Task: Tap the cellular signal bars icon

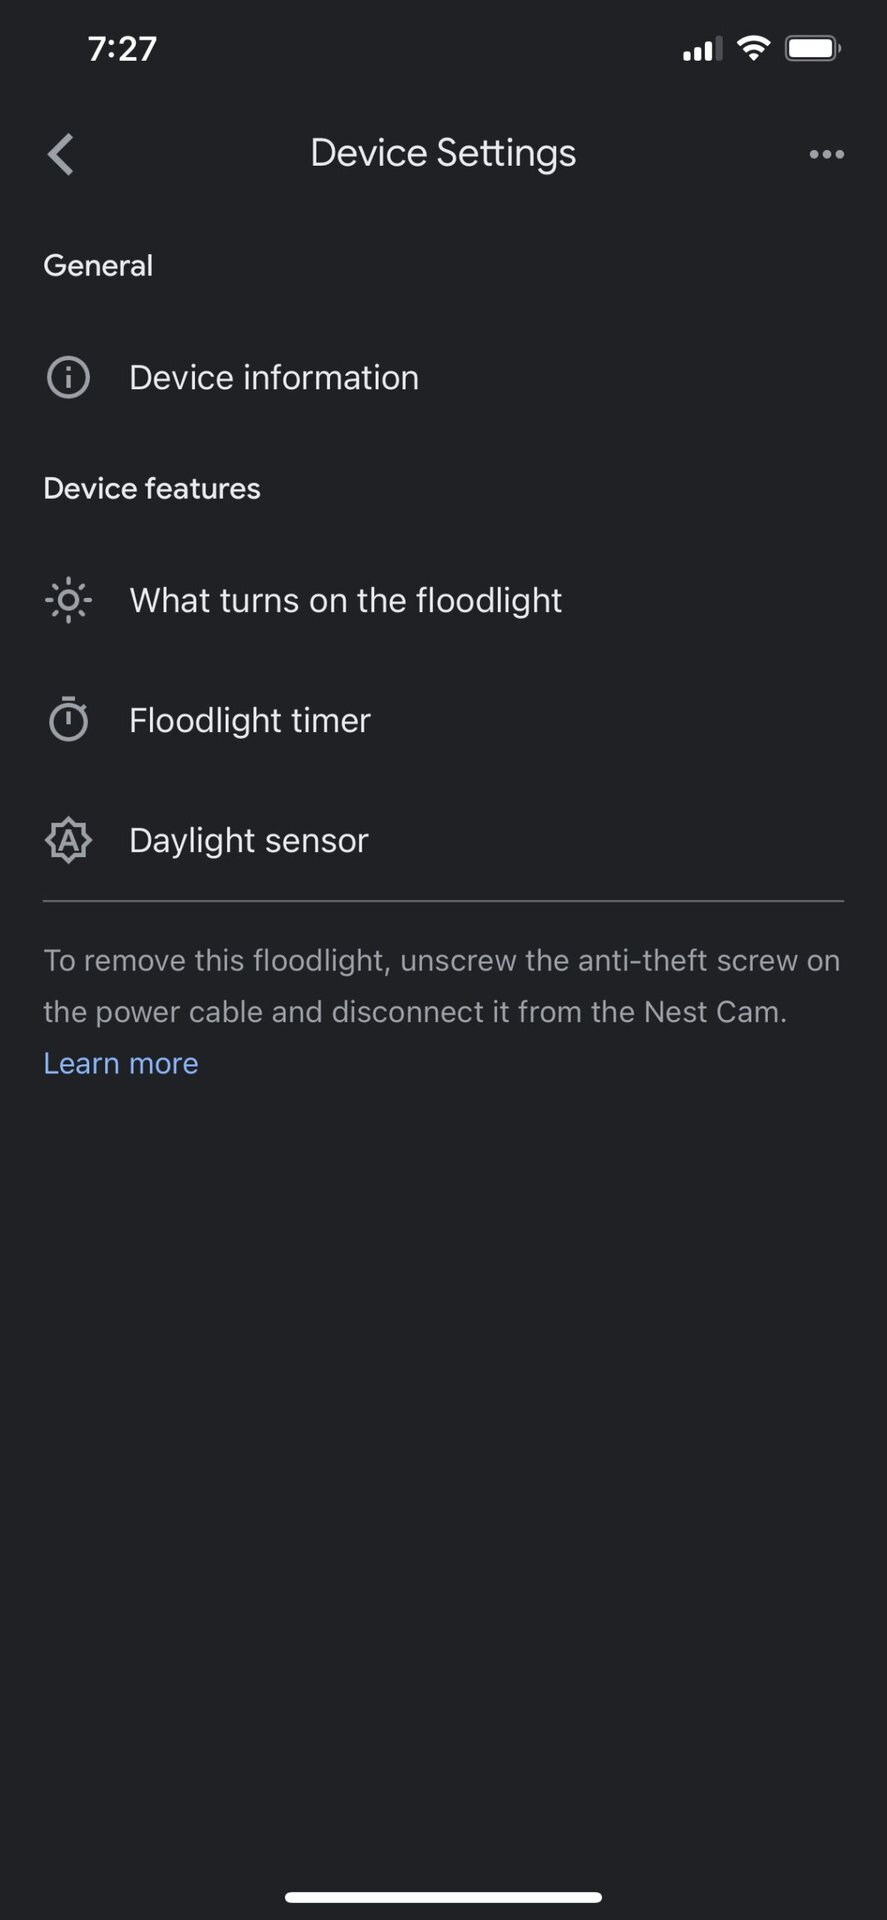Action: (x=702, y=49)
